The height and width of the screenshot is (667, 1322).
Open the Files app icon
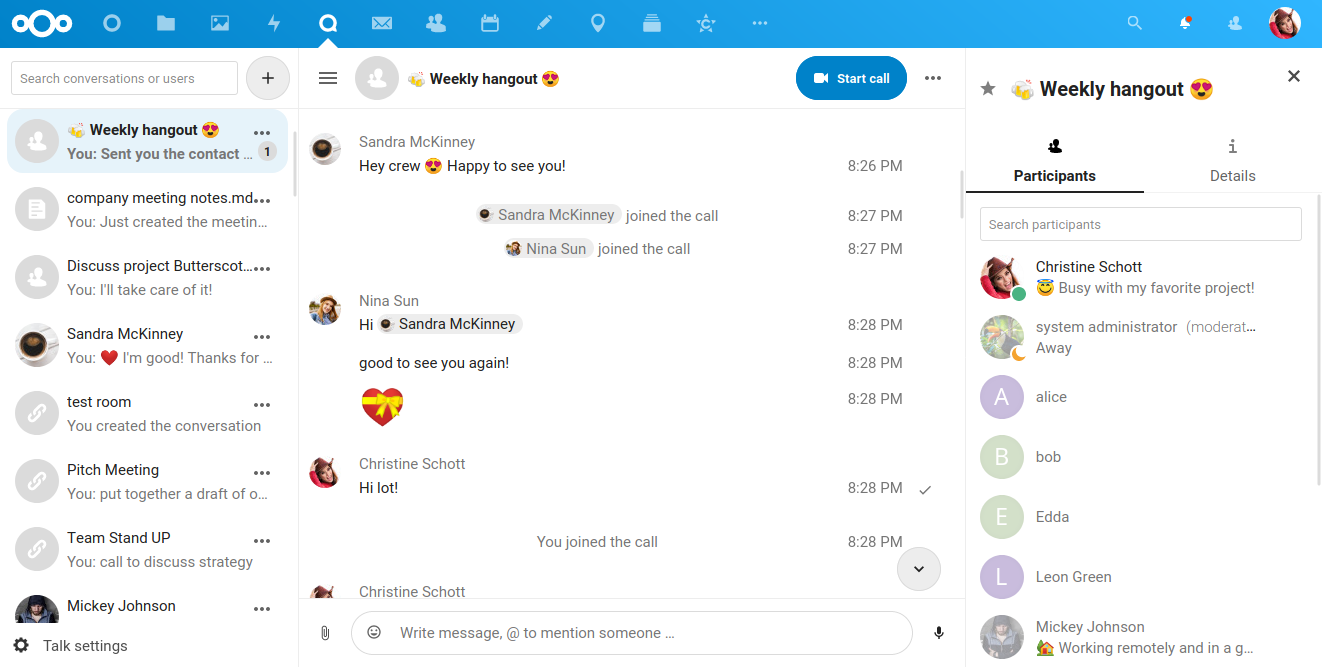click(166, 23)
